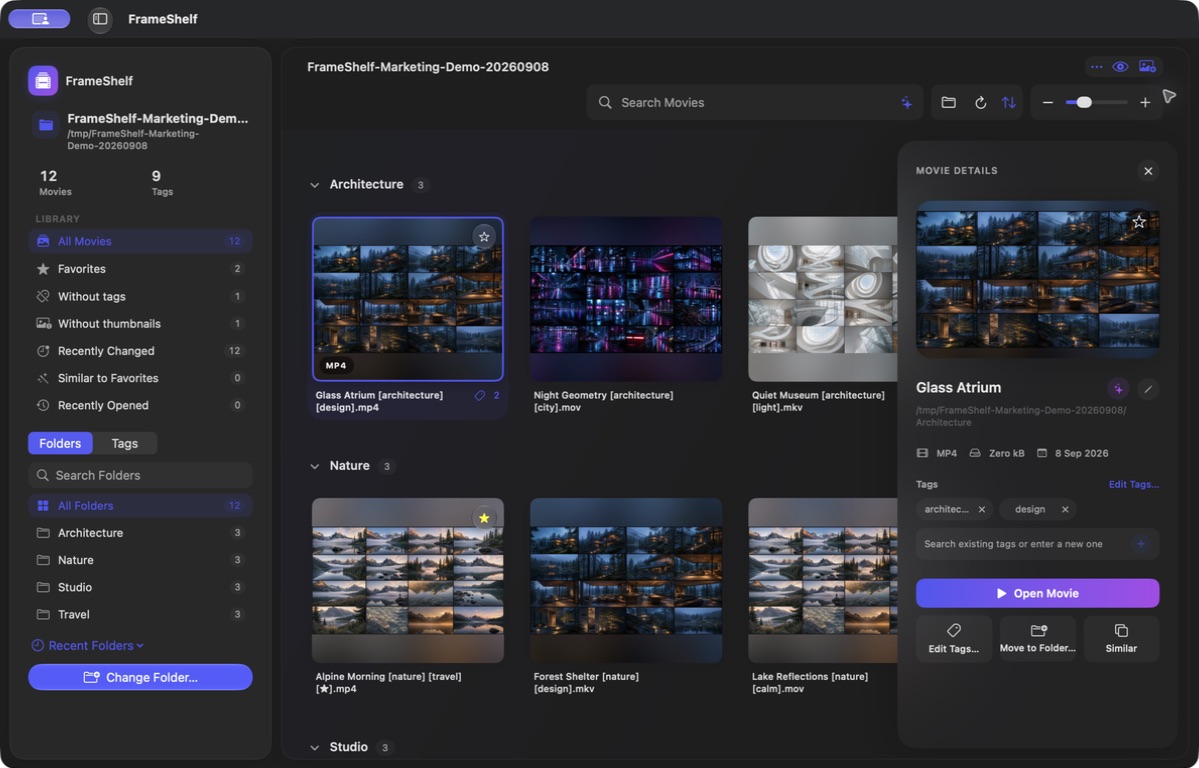Click the plus icon in tag input
1199x768 pixels.
pos(1140,544)
